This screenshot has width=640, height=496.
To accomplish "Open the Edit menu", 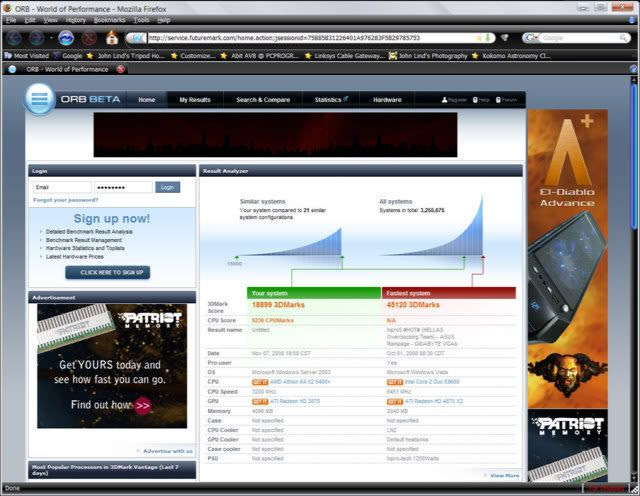I will [30, 20].
